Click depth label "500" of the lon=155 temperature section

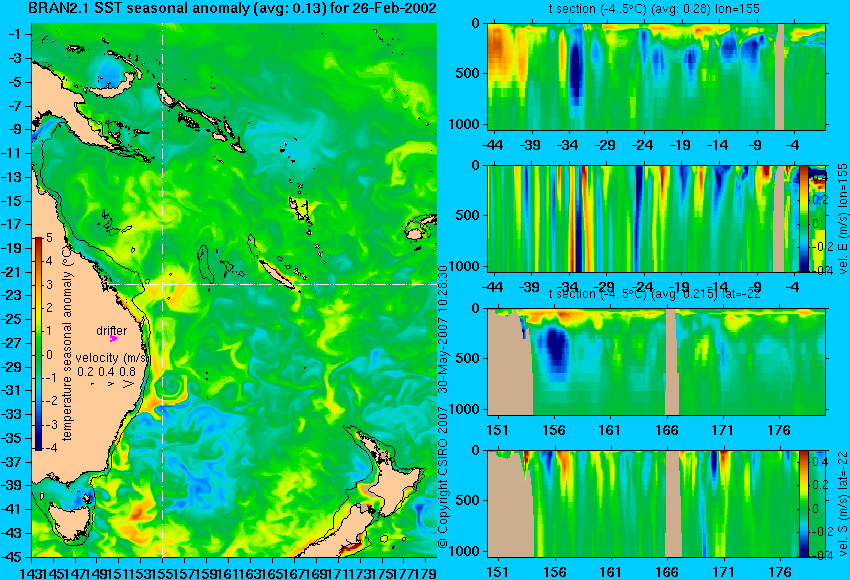(x=468, y=73)
